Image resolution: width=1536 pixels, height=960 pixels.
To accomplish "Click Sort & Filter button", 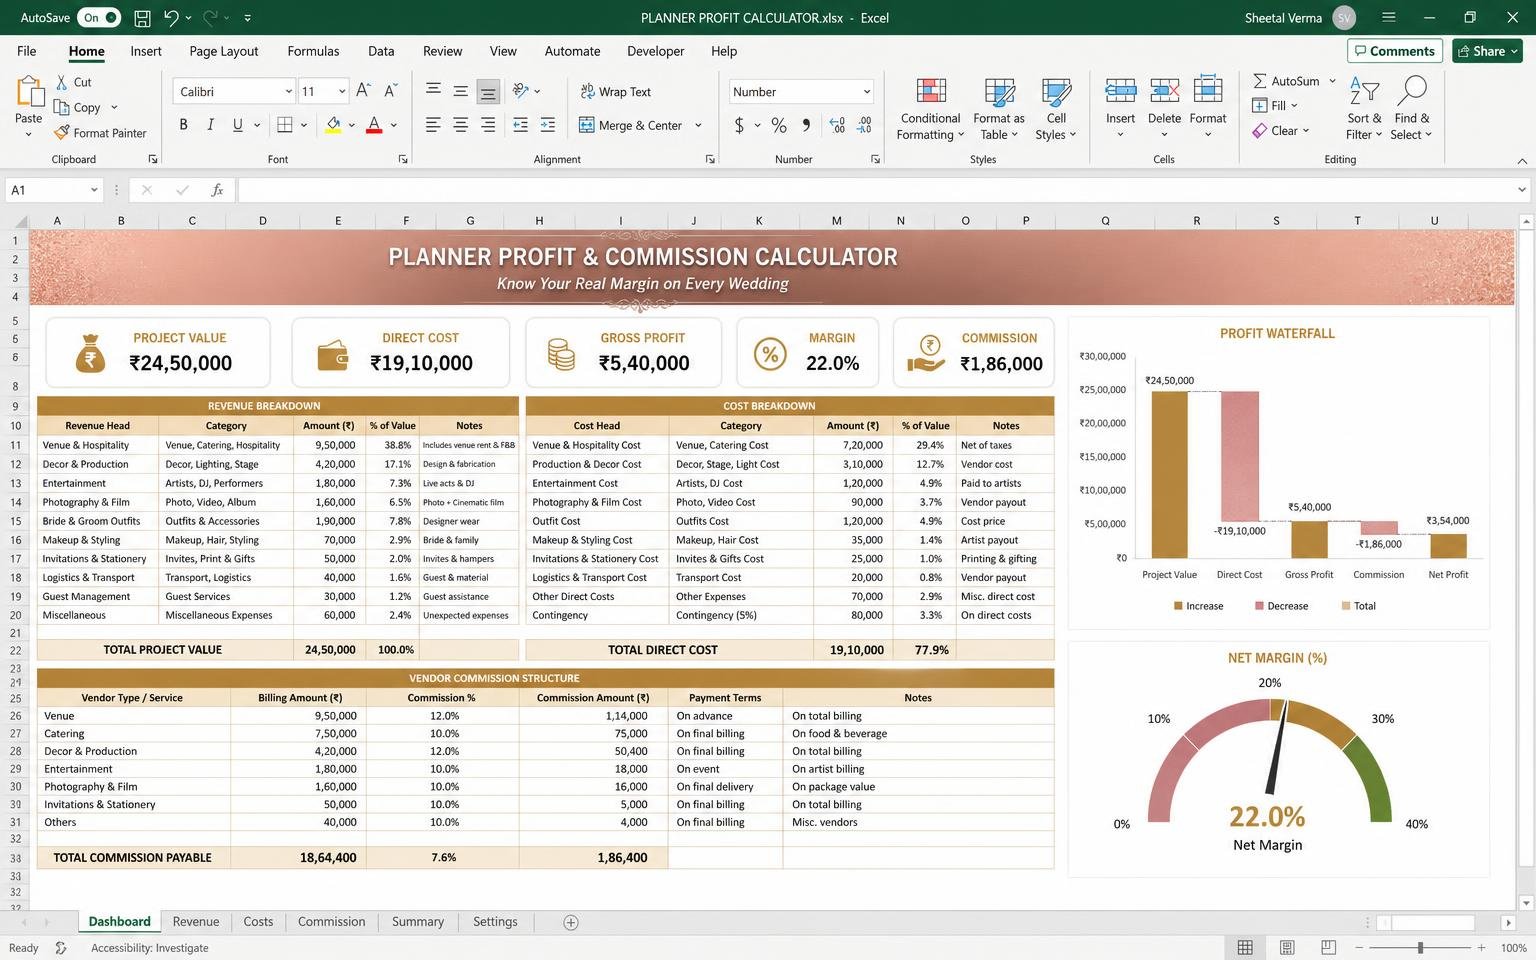I will pyautogui.click(x=1363, y=108).
